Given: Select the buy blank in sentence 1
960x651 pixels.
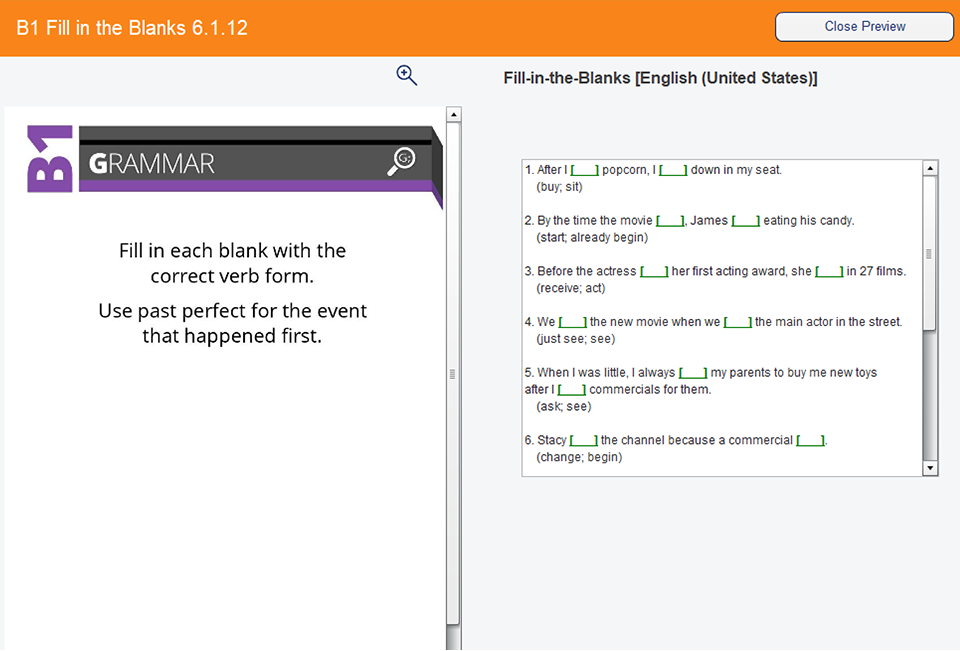Looking at the screenshot, I should coord(584,170).
